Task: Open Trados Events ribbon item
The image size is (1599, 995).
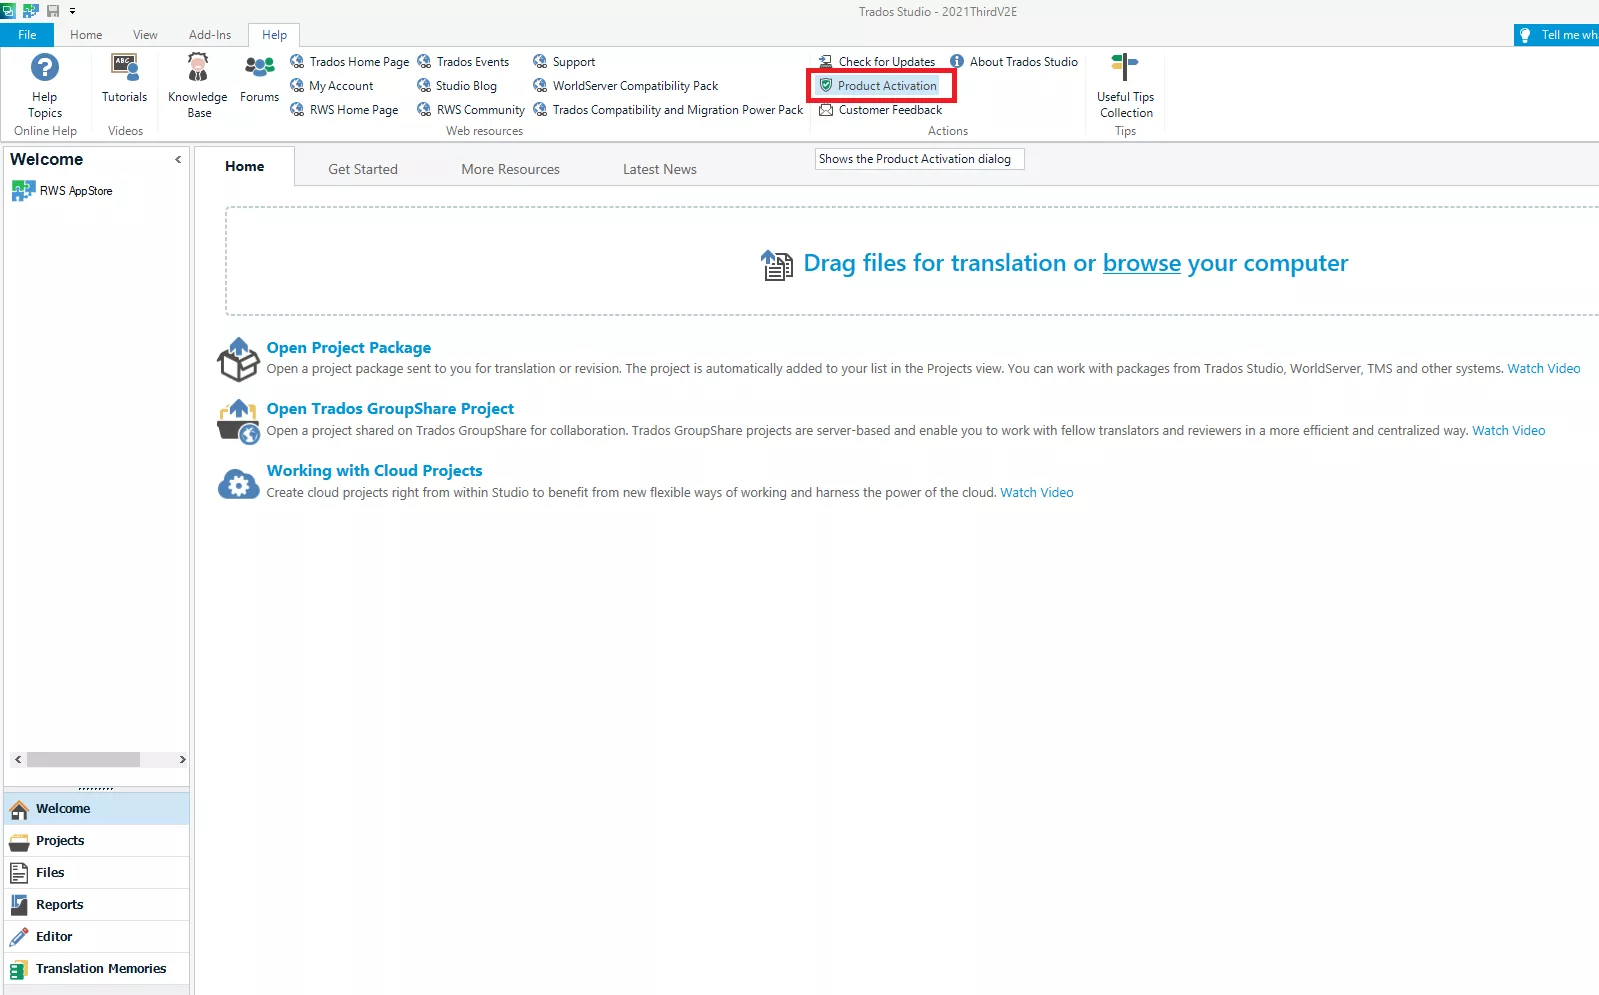Action: pyautogui.click(x=463, y=62)
